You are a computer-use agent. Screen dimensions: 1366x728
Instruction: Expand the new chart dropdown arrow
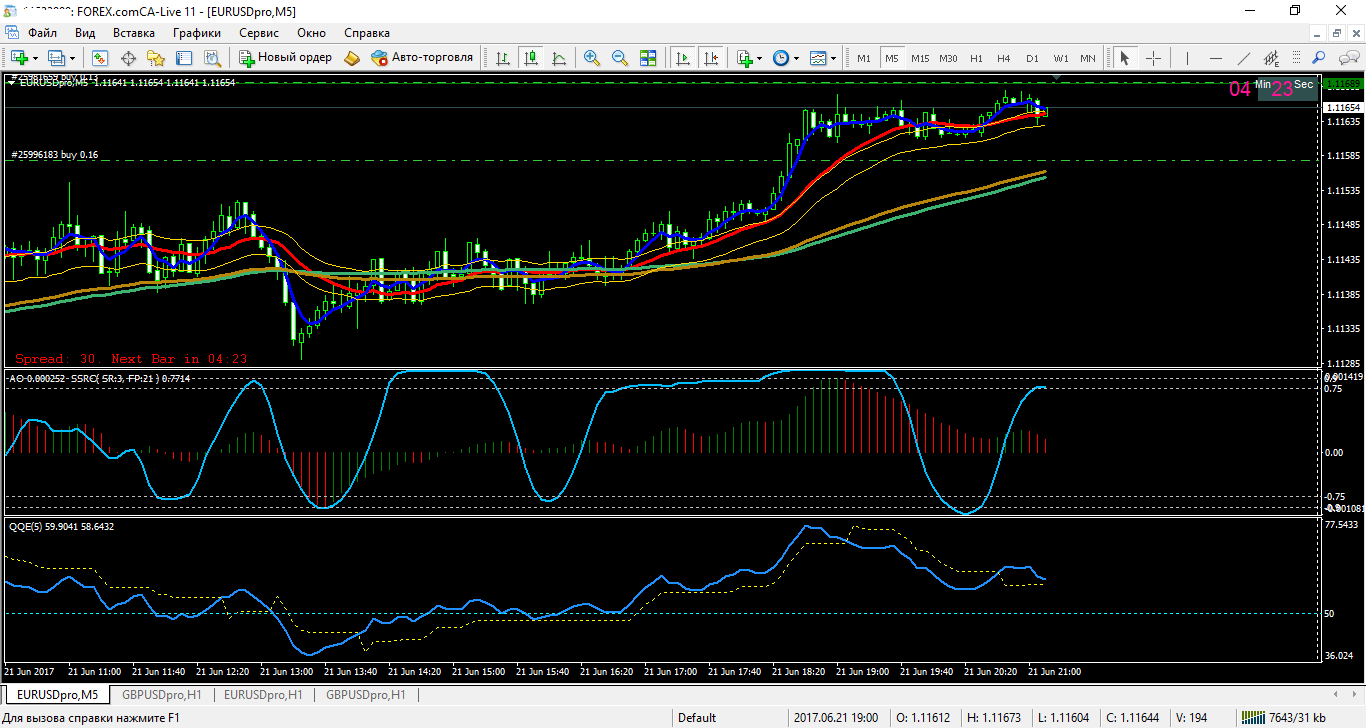36,58
